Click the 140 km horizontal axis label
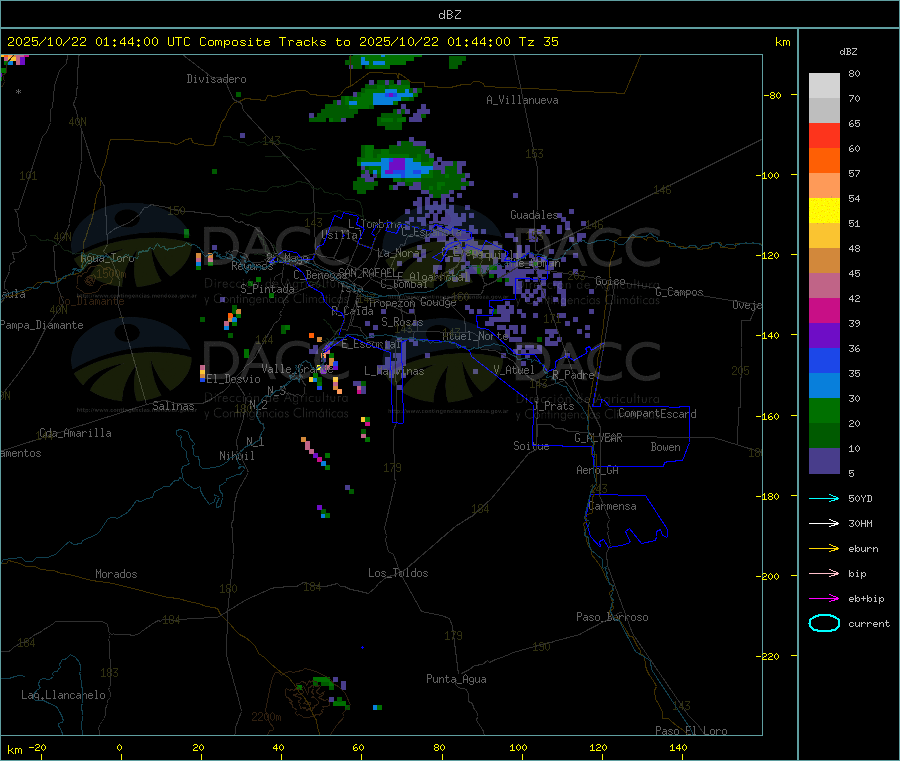The width and height of the screenshot is (900, 761). point(678,747)
